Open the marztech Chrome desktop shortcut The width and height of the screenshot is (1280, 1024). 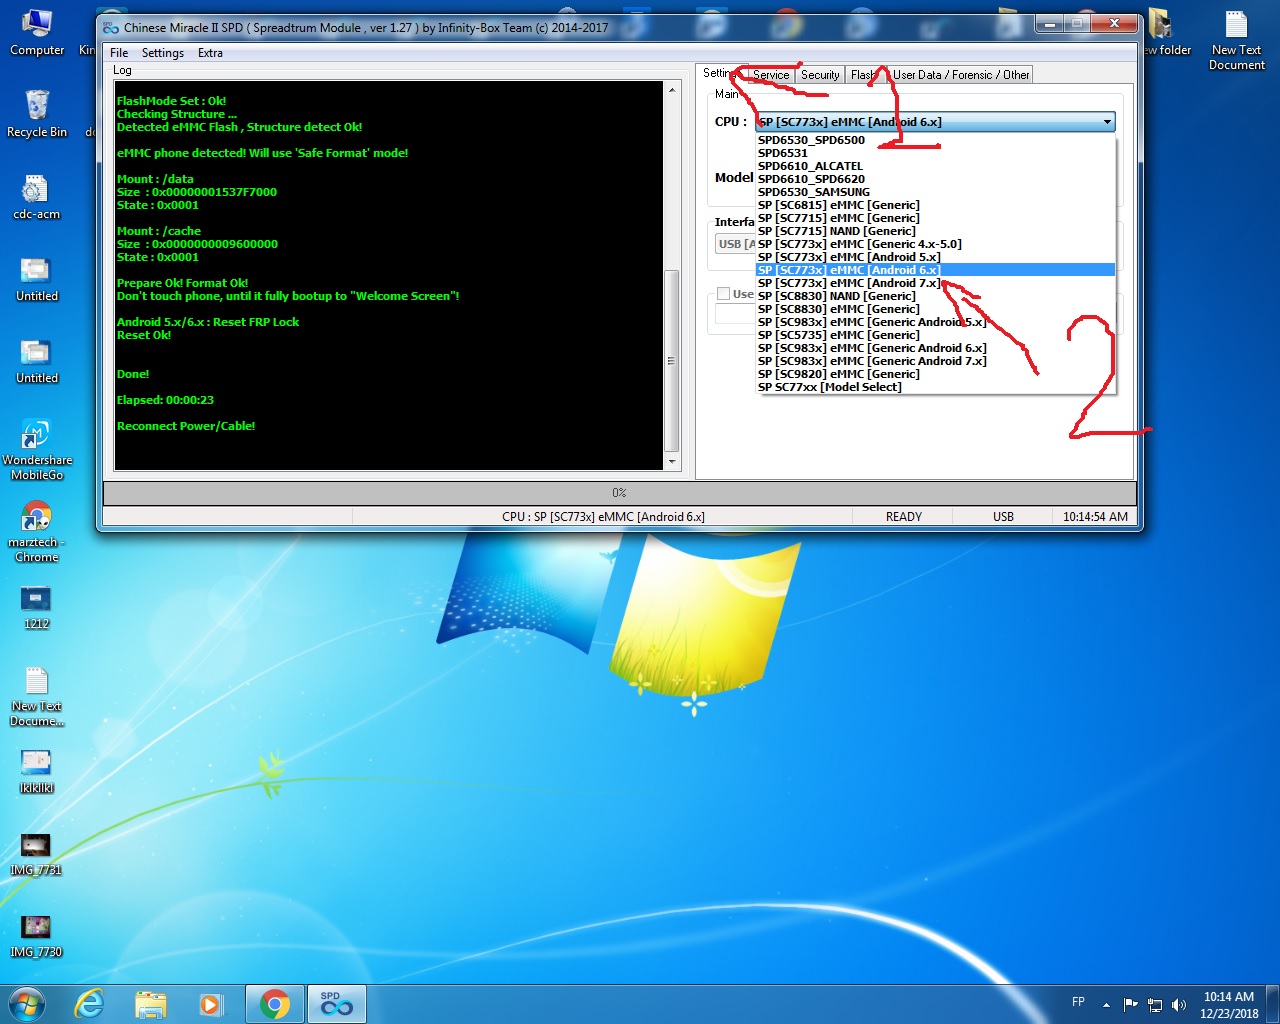coord(36,532)
